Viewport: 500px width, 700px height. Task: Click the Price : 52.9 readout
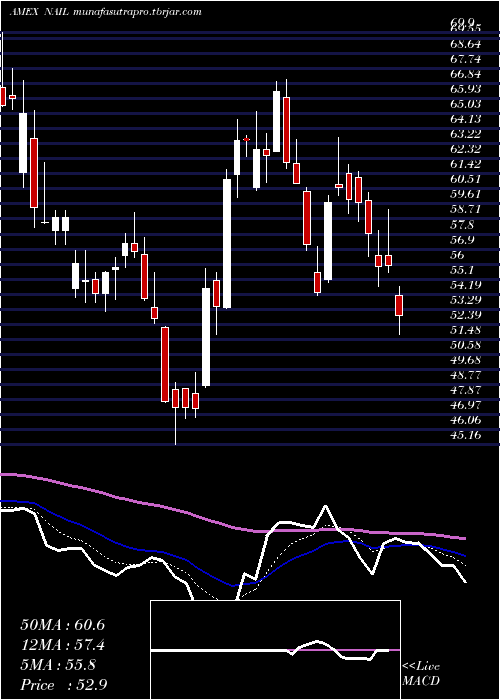pyautogui.click(x=62, y=684)
